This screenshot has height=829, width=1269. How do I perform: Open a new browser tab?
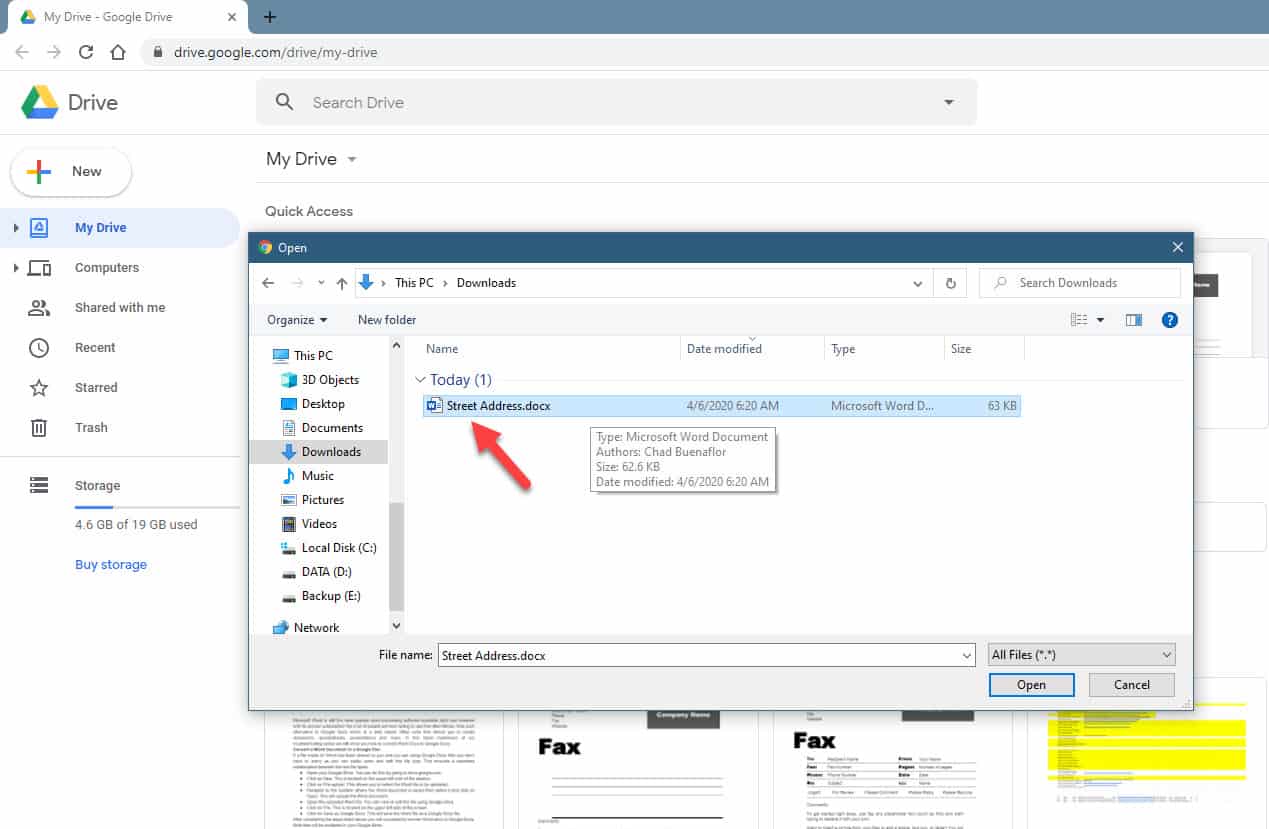coord(269,17)
